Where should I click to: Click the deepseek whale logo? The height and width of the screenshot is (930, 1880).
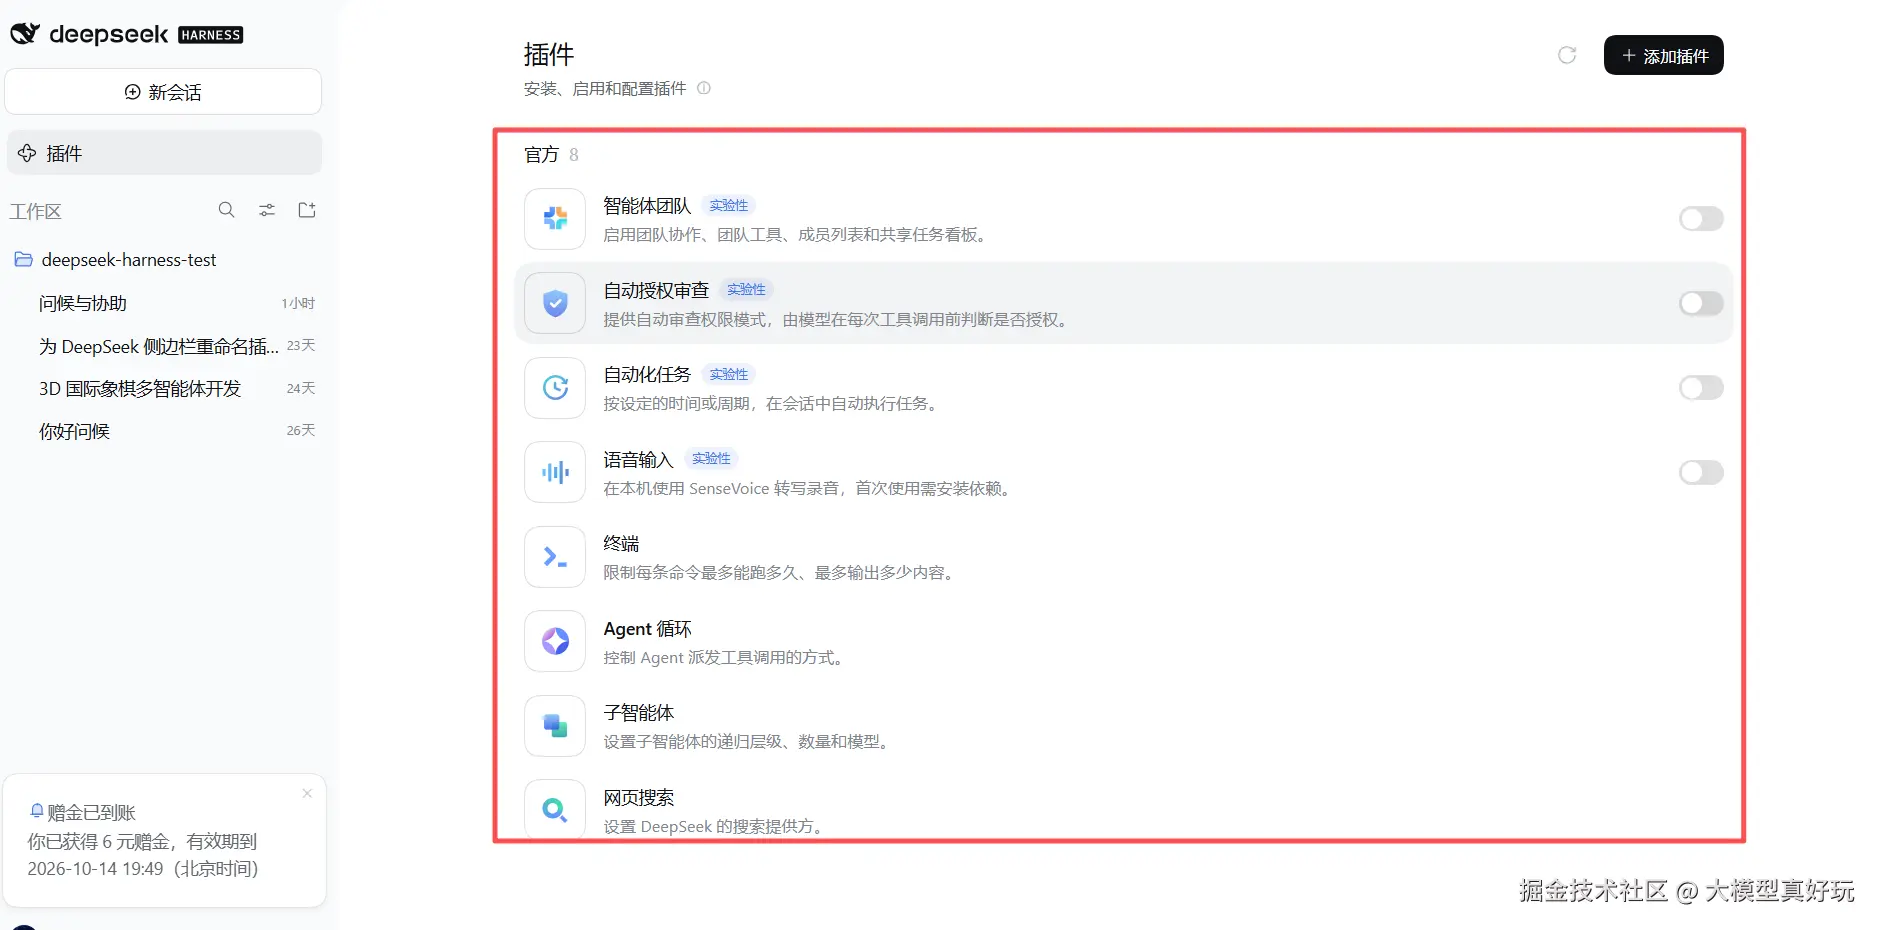pyautogui.click(x=25, y=34)
